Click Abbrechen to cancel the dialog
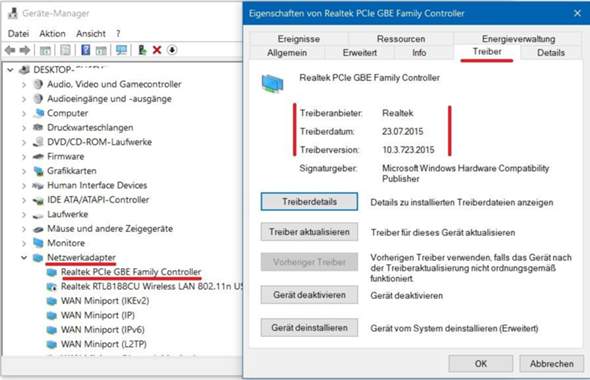Screen dimensions: 590x380 [x=552, y=364]
